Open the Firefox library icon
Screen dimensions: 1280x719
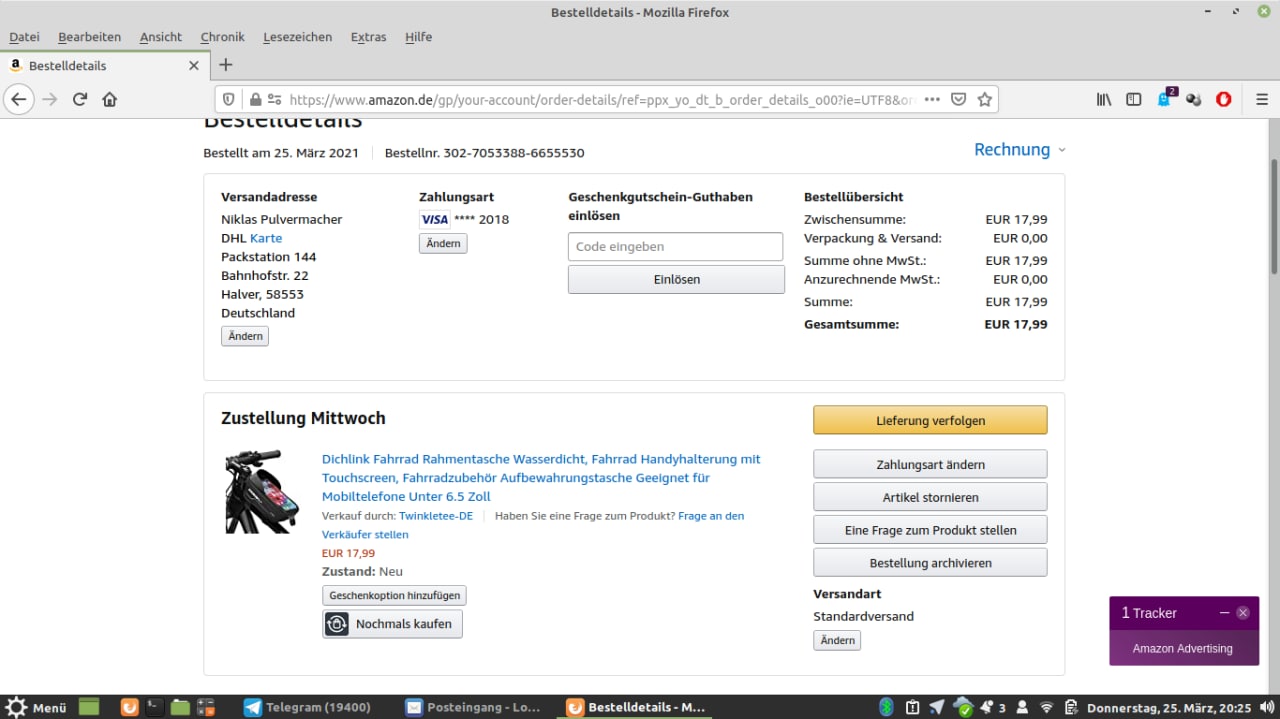coord(1104,100)
